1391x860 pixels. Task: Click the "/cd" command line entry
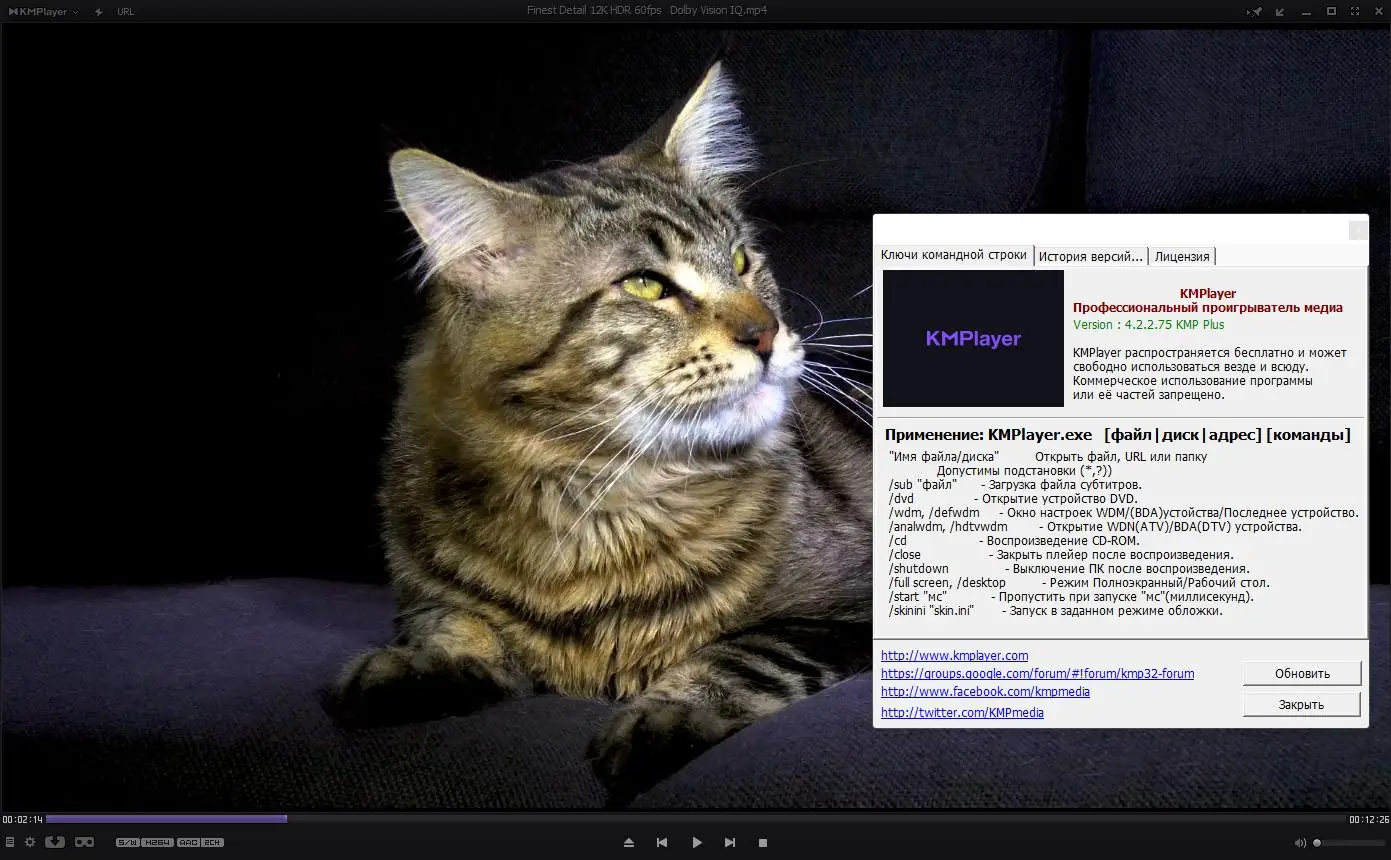pos(1014,541)
